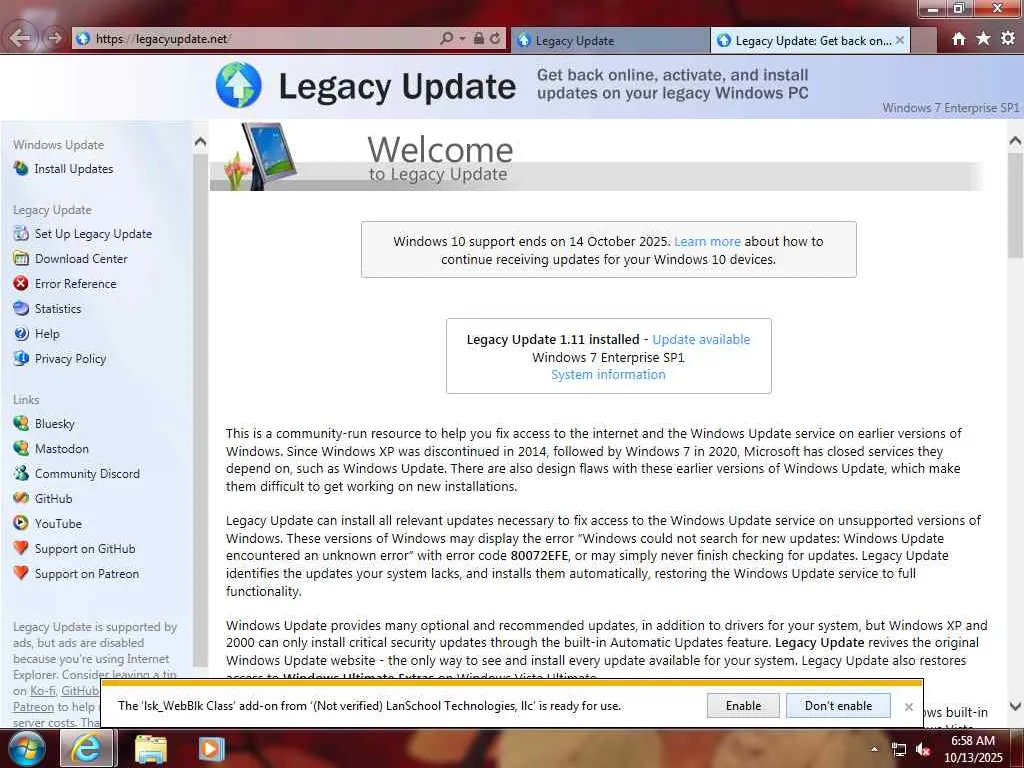
Task: Click the Internet Explorer taskbar button
Action: (x=87, y=748)
